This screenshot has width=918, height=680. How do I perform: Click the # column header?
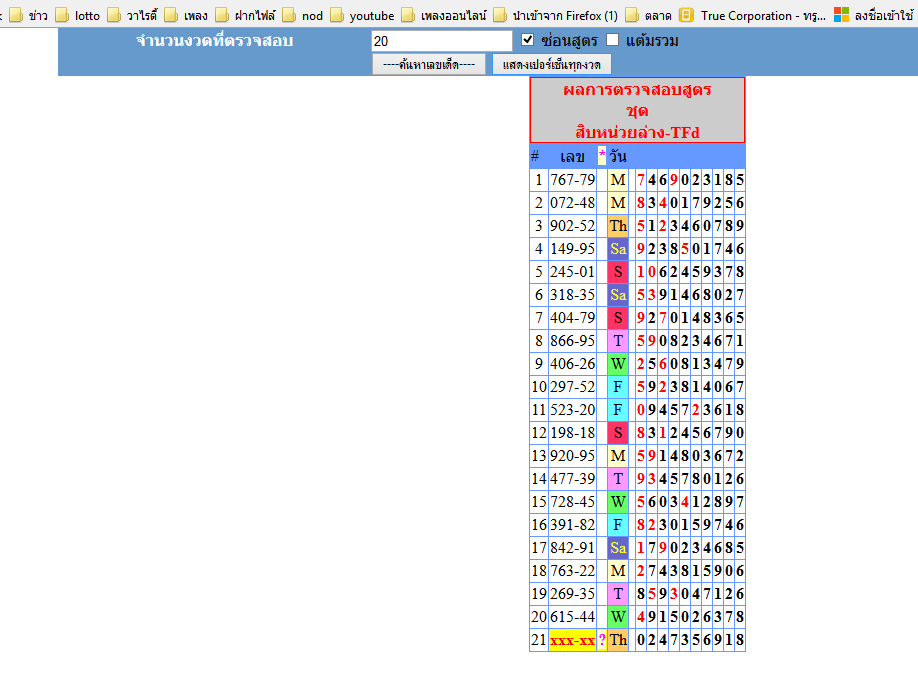coord(535,156)
